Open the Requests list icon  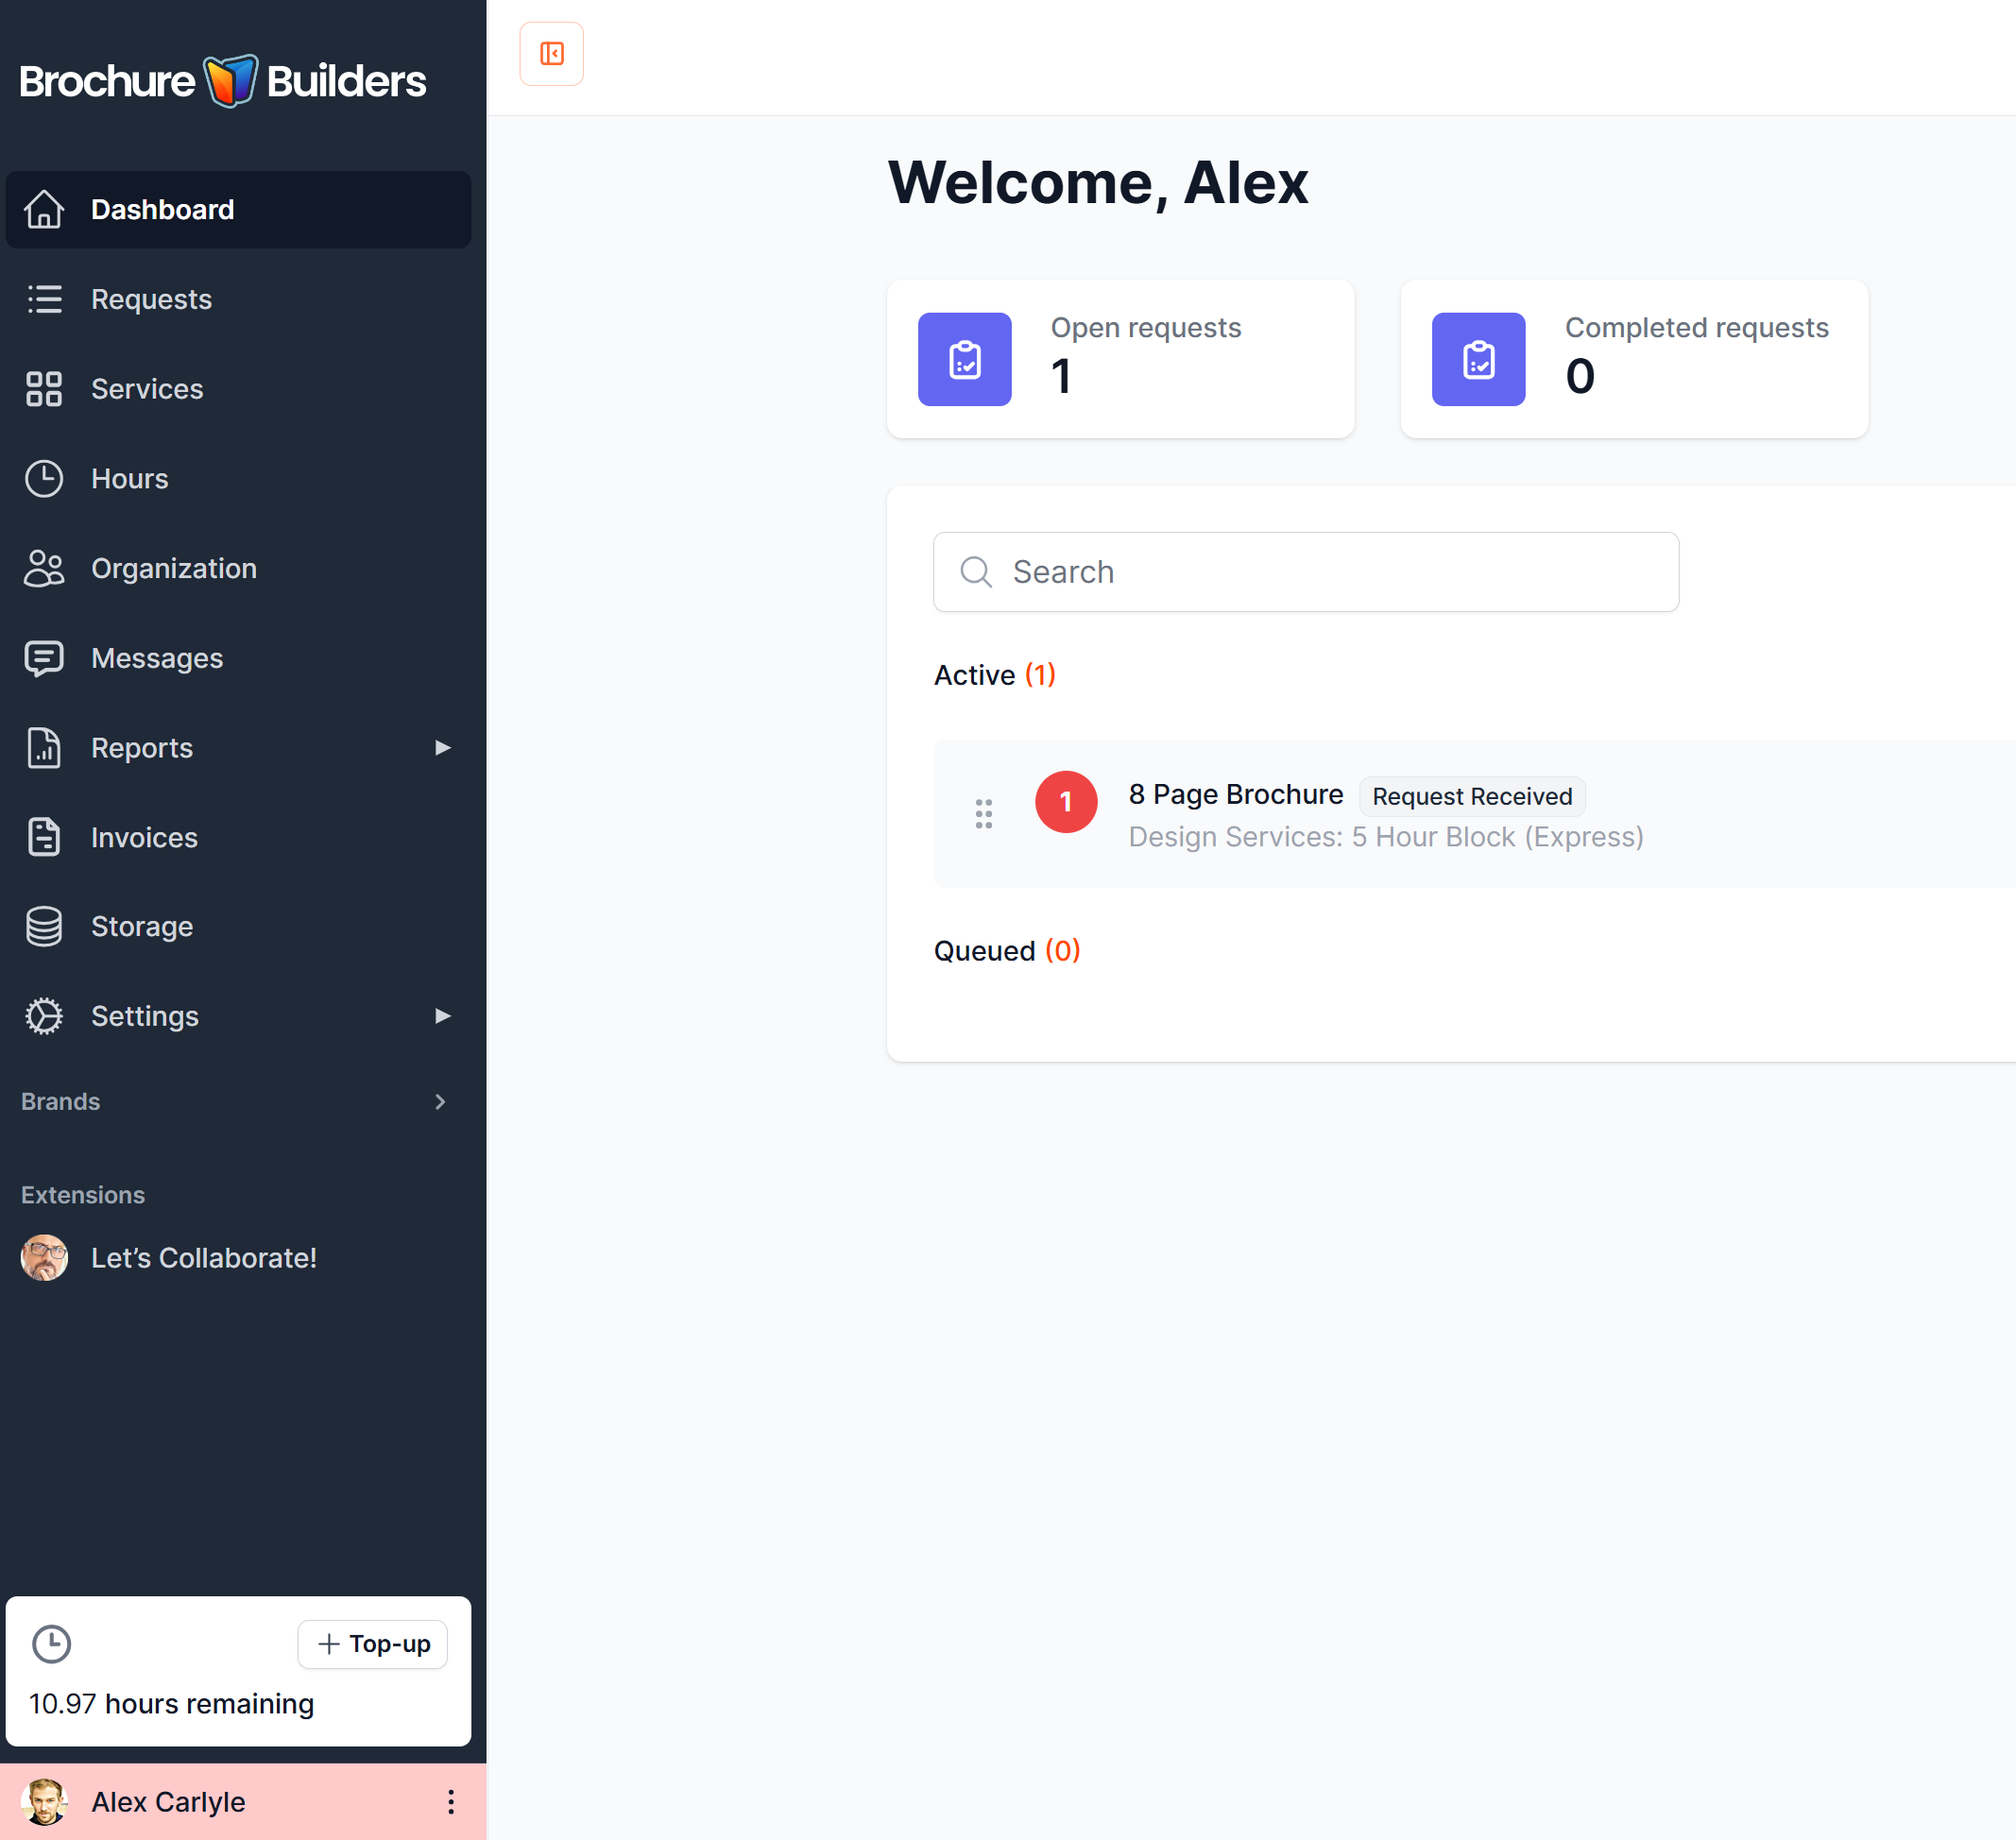click(x=44, y=299)
